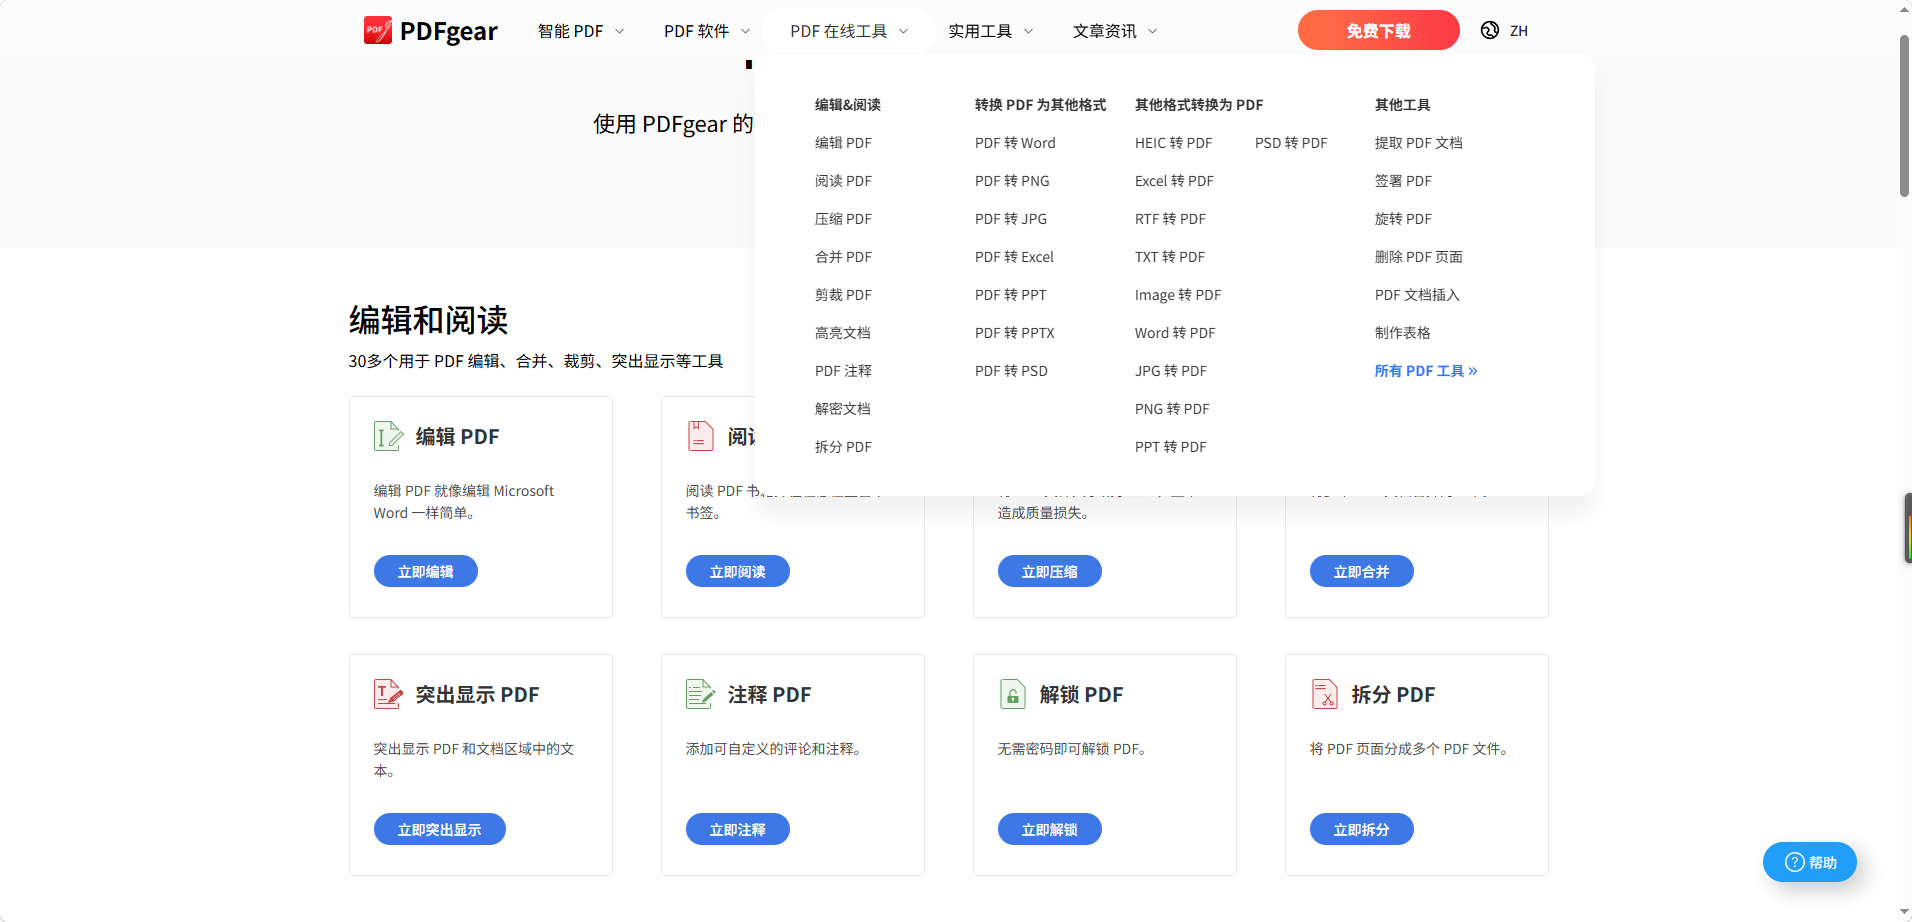Screen dimensions: 1912x922
Task: Click the page vertical scrollbar thumb
Action: click(1904, 115)
